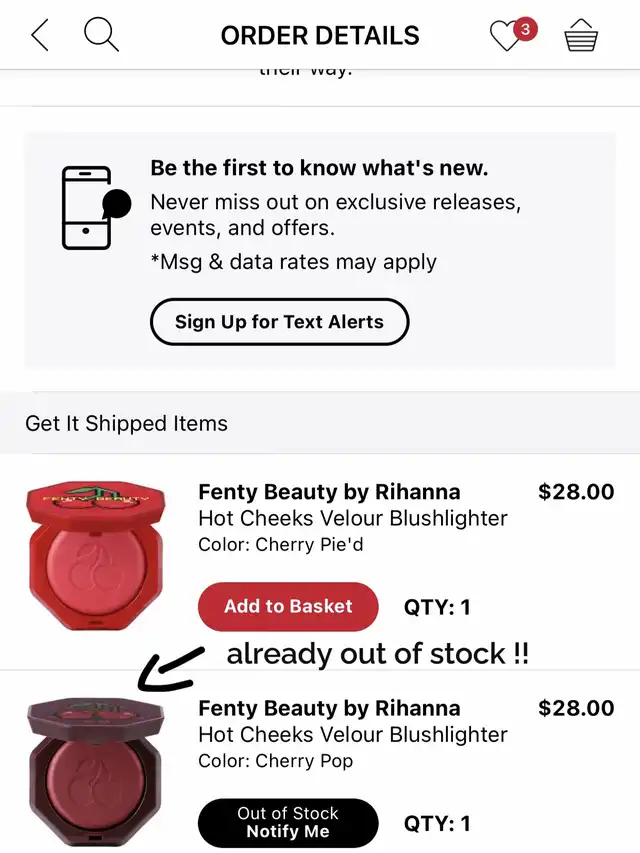Open the Loves heart icon
This screenshot has height=853, width=640.
506,38
